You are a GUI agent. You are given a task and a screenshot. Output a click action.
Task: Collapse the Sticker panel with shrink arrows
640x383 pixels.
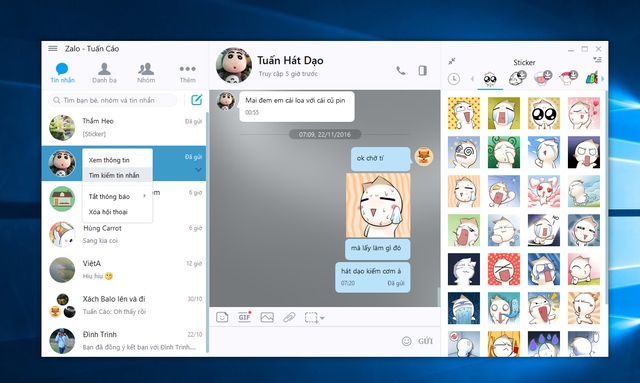(x=451, y=61)
